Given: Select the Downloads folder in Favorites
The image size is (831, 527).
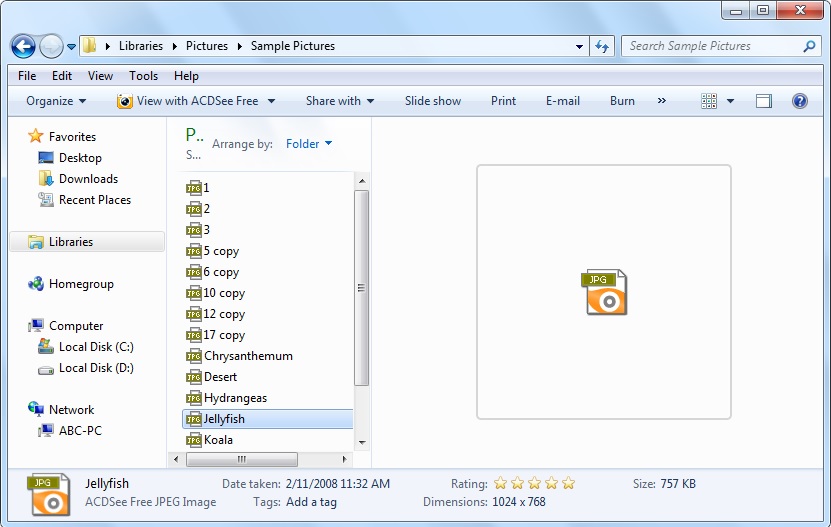Looking at the screenshot, I should (88, 179).
